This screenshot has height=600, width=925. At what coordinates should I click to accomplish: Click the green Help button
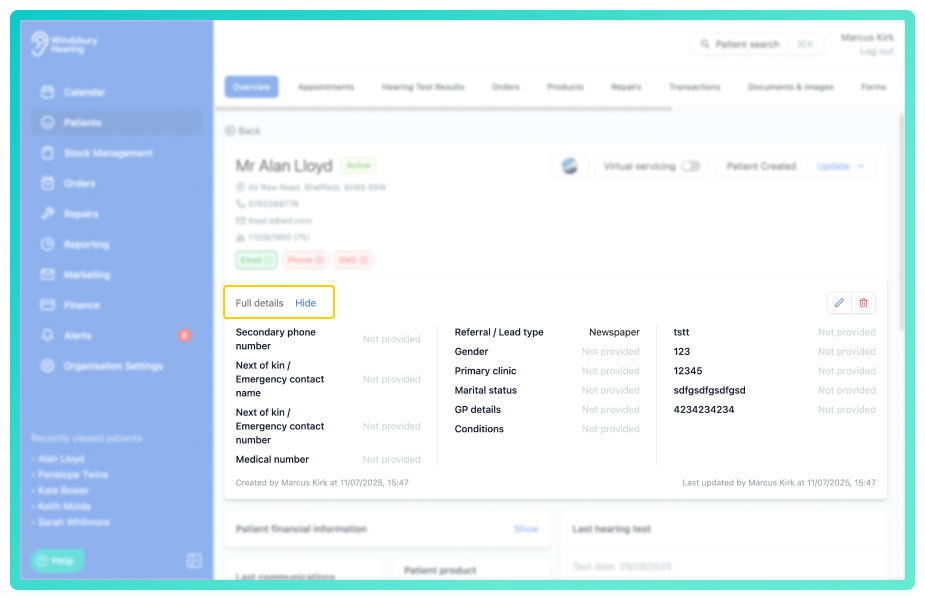coord(57,560)
